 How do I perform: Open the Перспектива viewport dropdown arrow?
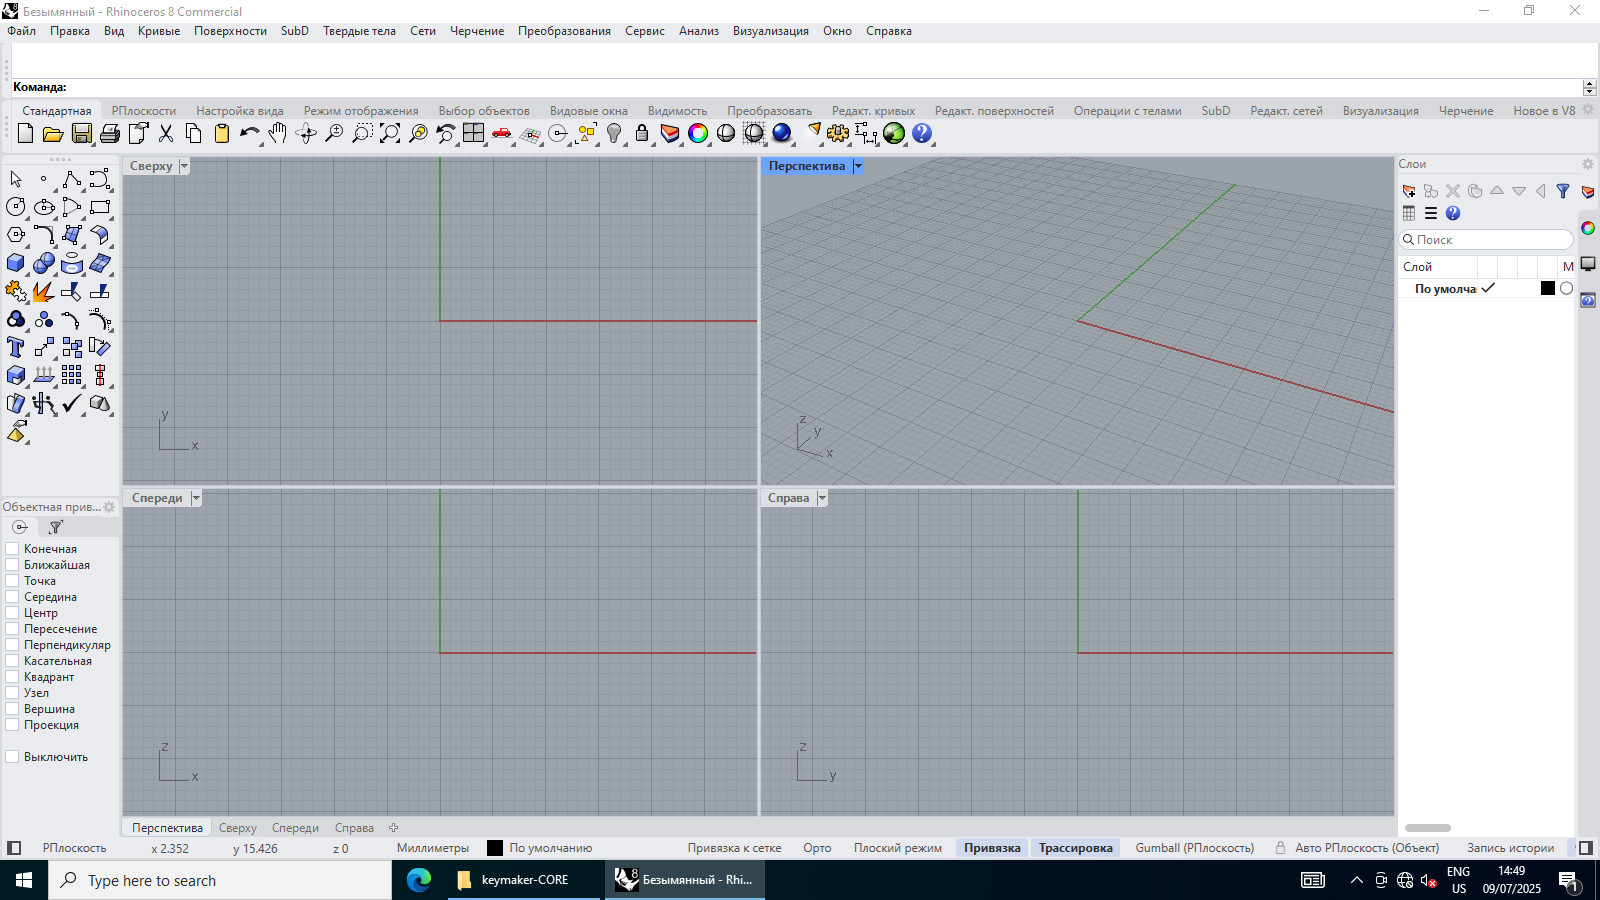tap(858, 166)
